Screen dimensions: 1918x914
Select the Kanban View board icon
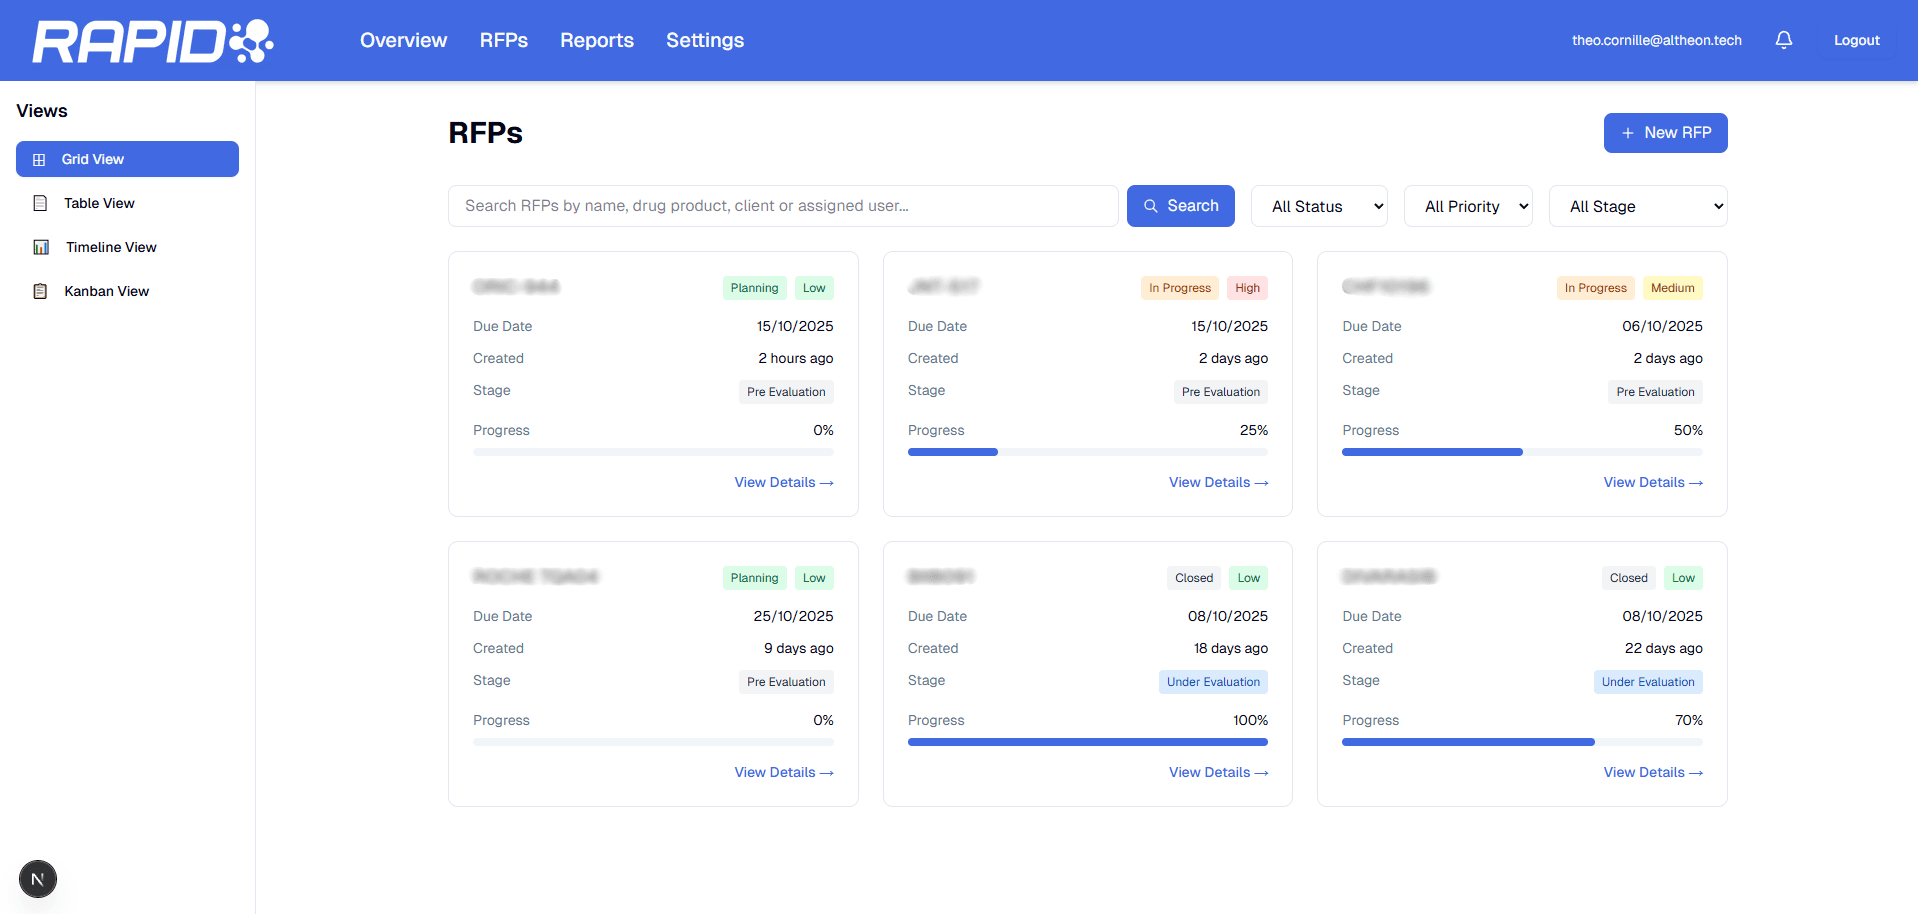click(41, 290)
